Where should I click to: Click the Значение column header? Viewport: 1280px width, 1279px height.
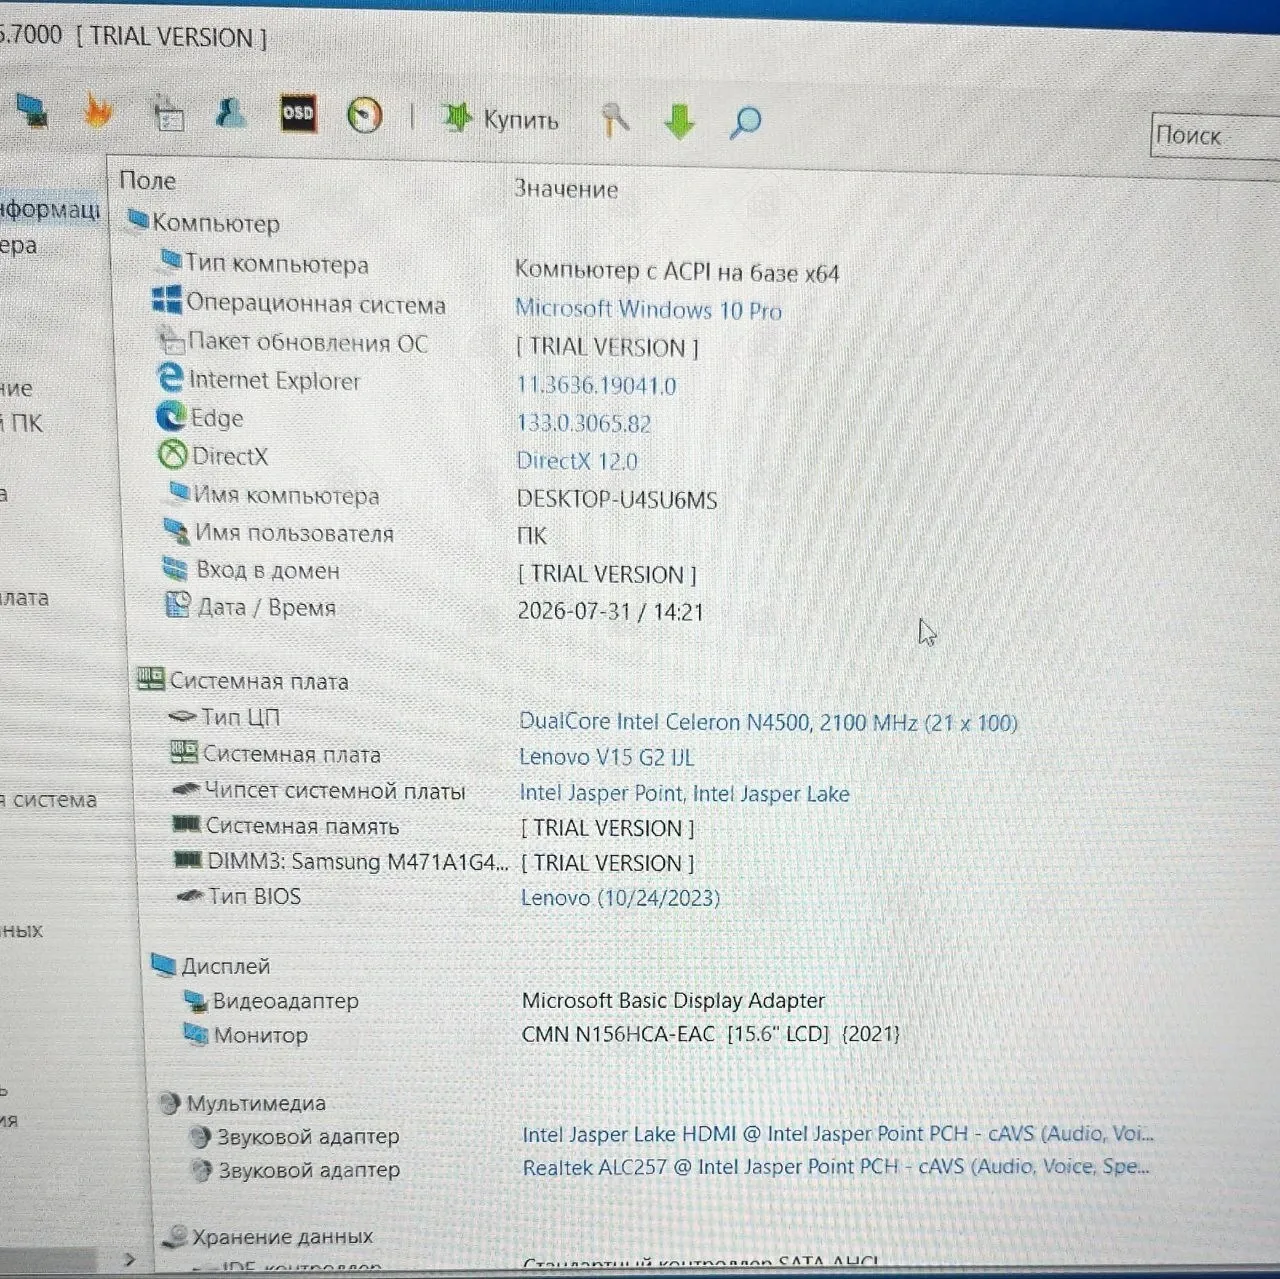click(x=566, y=189)
